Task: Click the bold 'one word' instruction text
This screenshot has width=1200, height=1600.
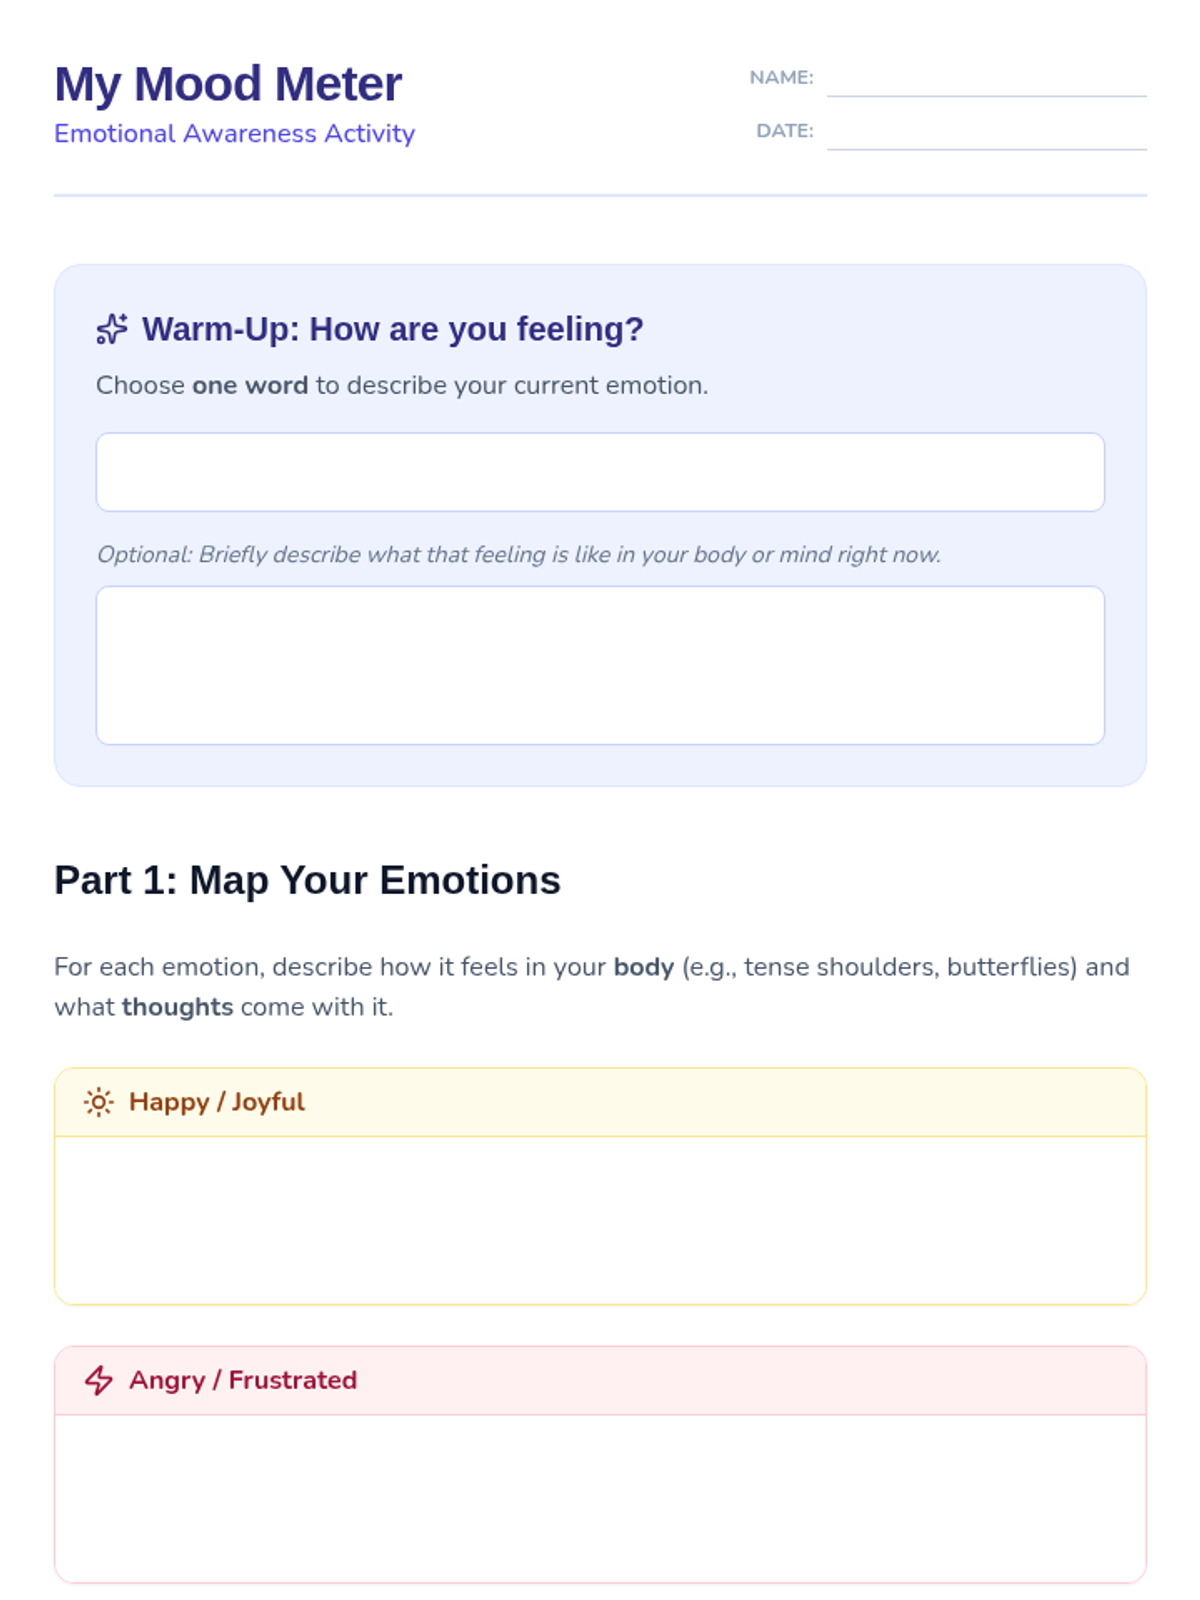Action: pos(250,386)
